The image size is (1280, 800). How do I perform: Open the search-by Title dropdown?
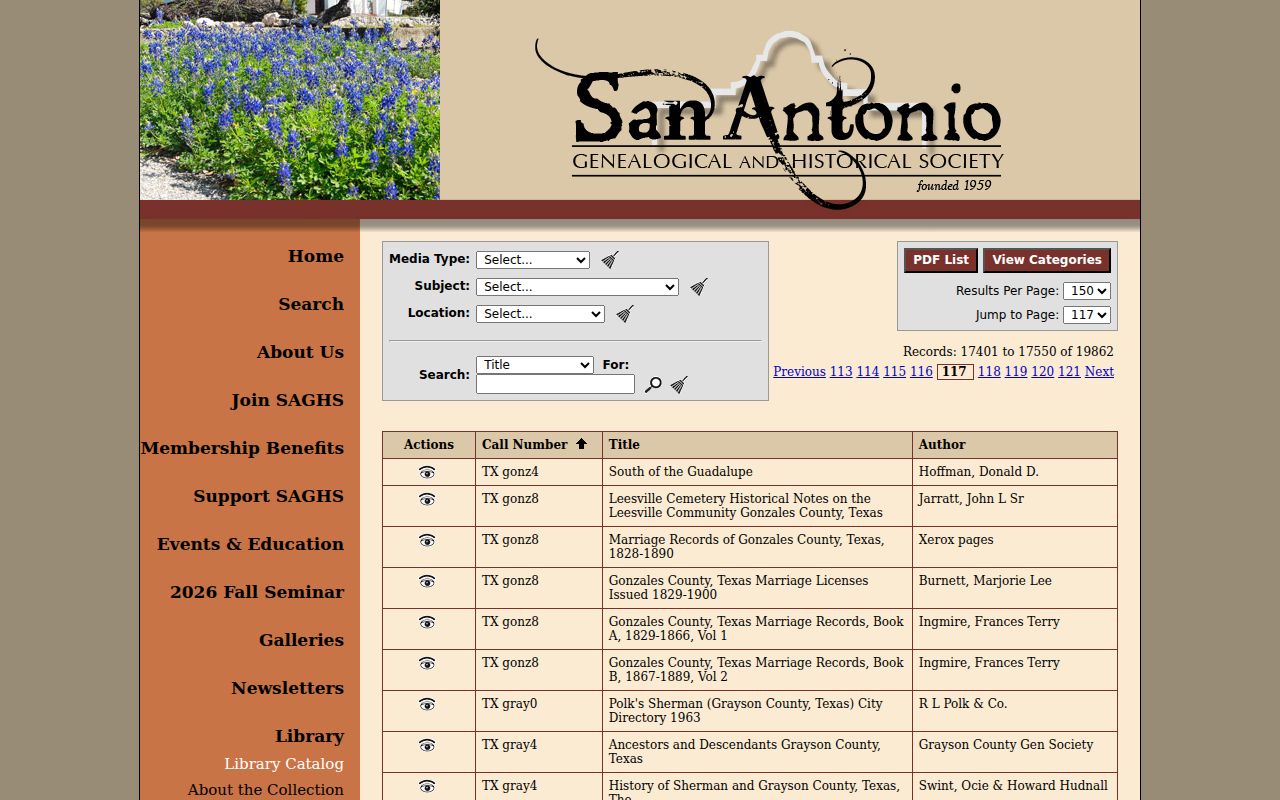(535, 365)
